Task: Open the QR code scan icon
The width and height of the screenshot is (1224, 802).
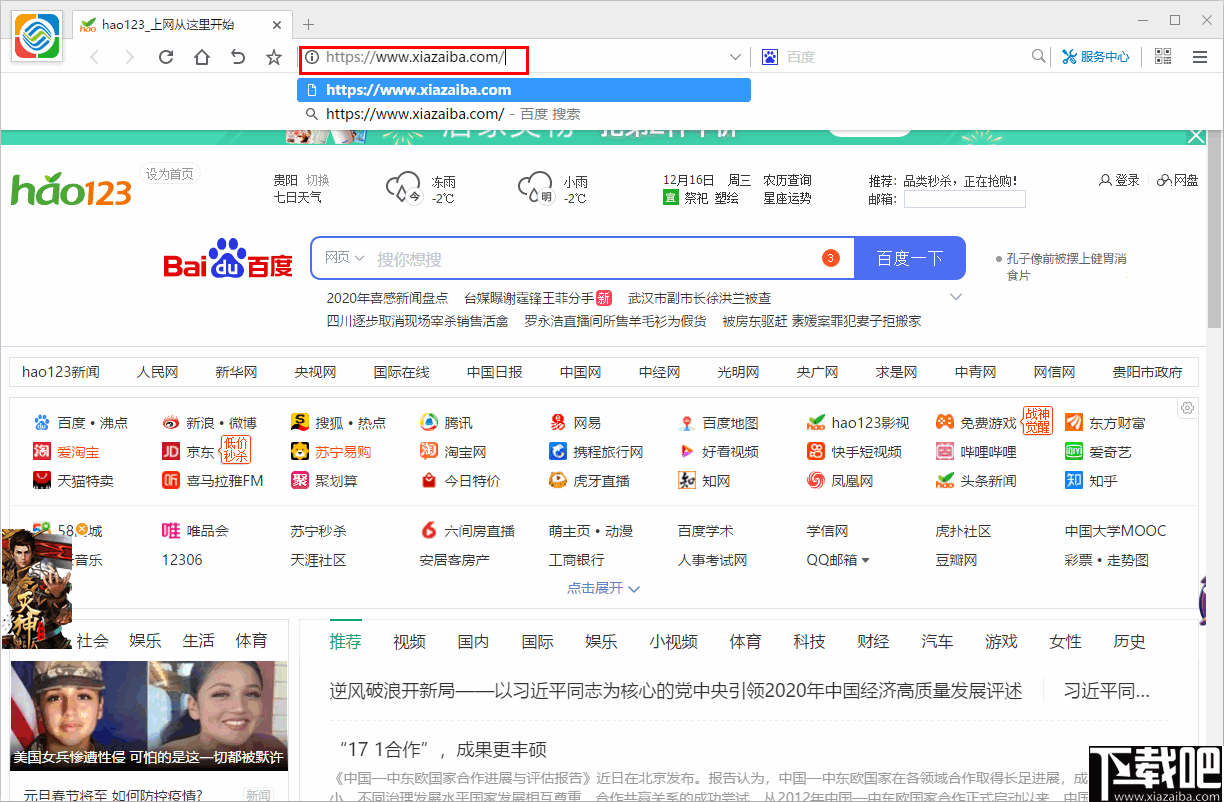Action: 1162,57
